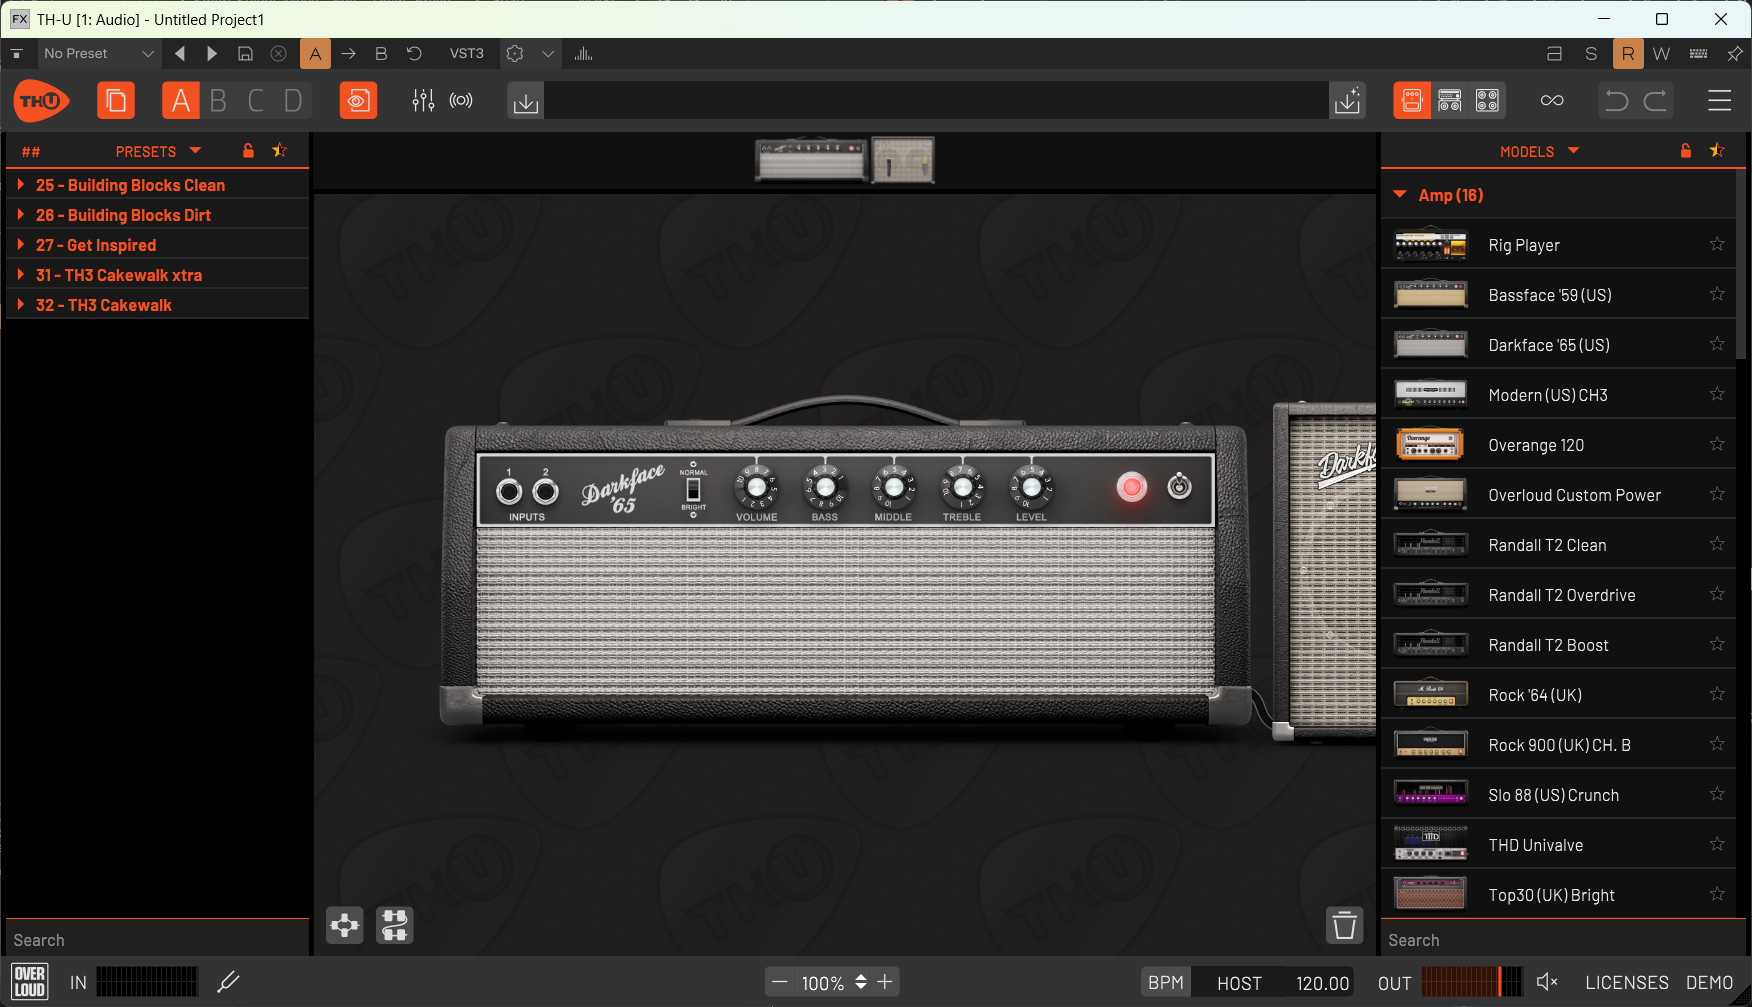Zoom in with the plus button
Image resolution: width=1752 pixels, height=1007 pixels.
[885, 982]
